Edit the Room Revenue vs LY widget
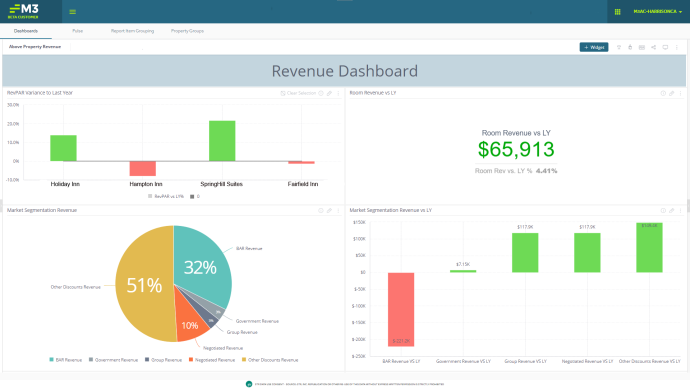Screen dimensions: 690x388 (x=672, y=93)
